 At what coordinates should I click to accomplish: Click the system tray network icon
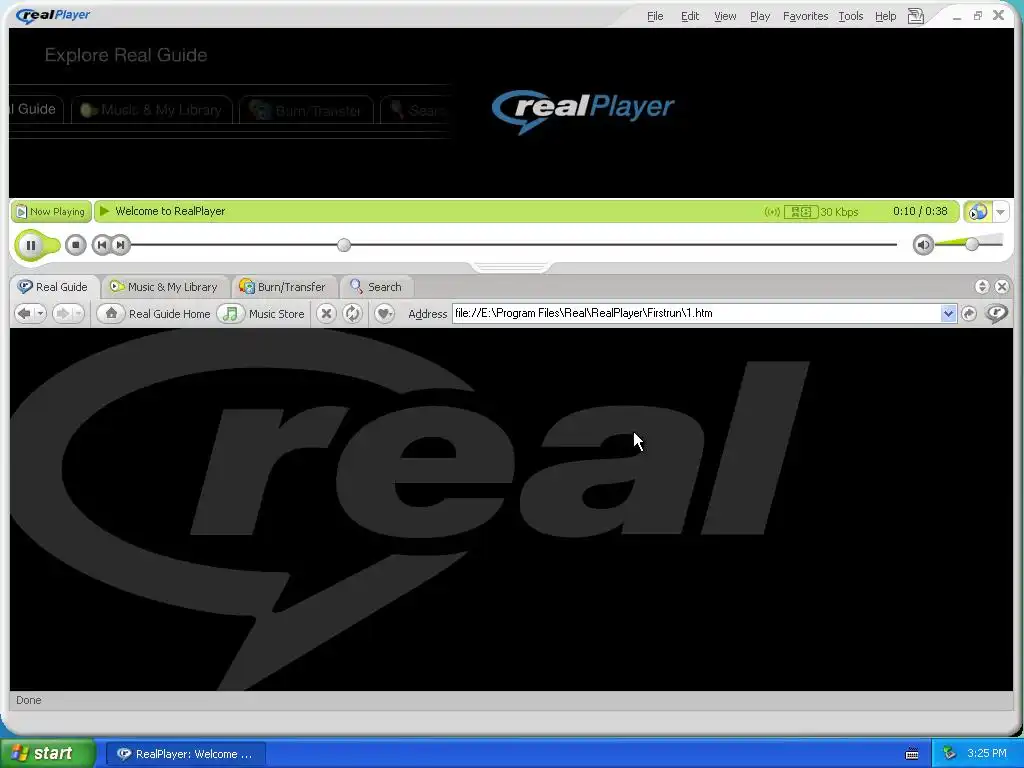point(950,754)
